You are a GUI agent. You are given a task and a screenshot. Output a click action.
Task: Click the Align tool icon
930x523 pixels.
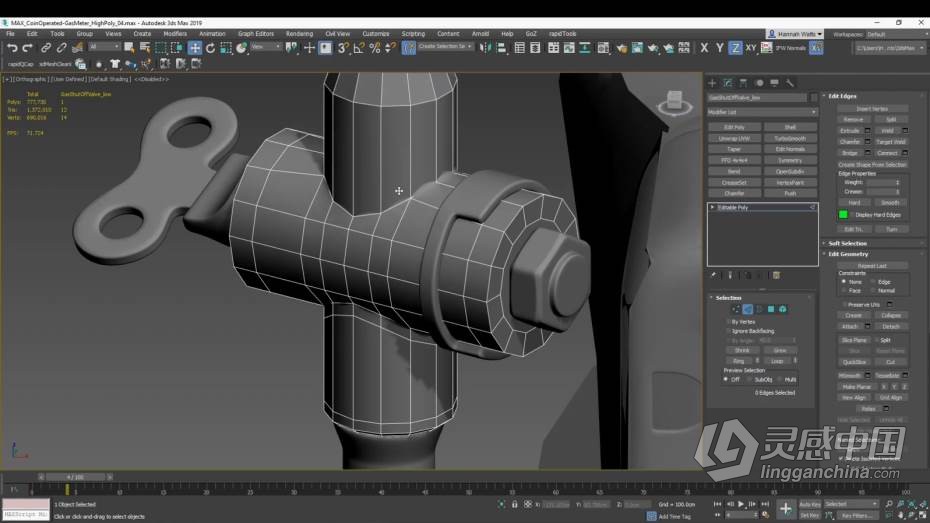click(501, 48)
